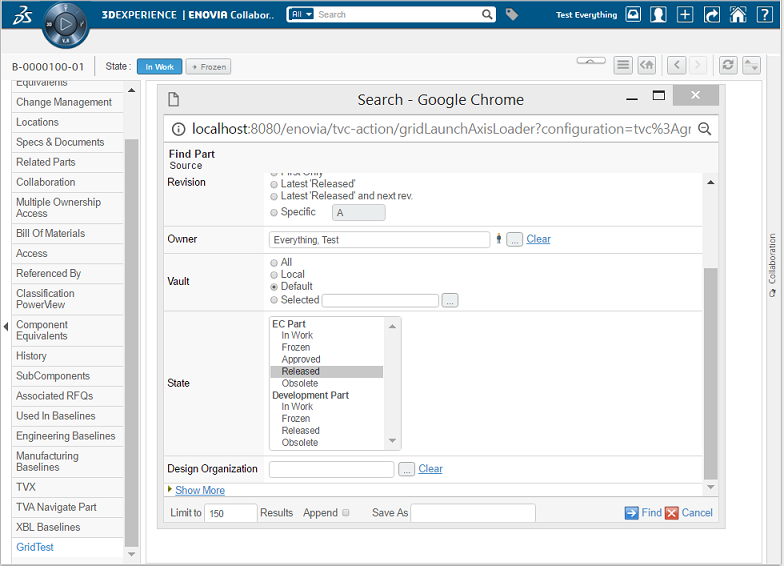Open the Help question mark icon

coord(763,15)
